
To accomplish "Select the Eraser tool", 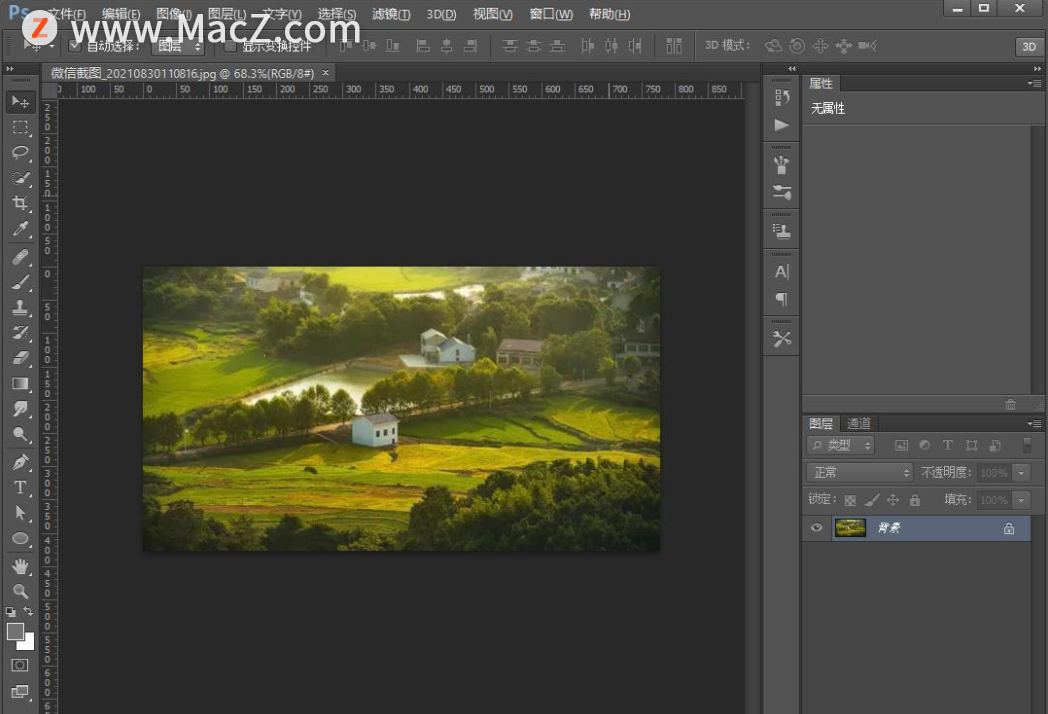I will (x=20, y=358).
